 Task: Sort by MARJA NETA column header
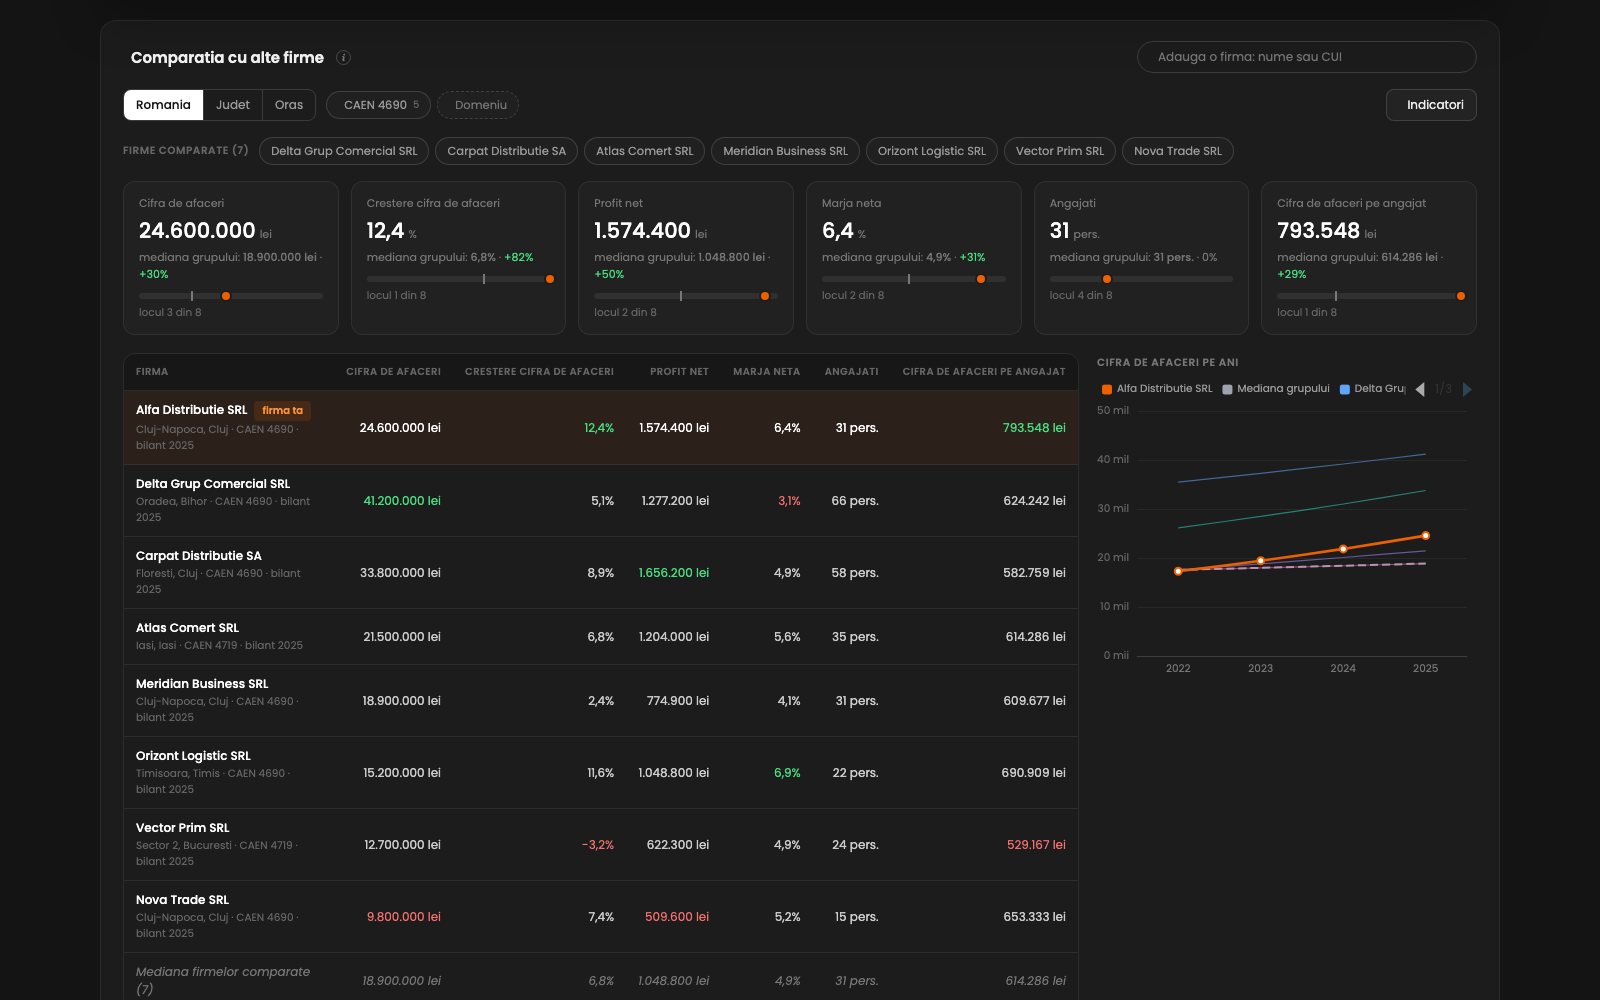pyautogui.click(x=766, y=372)
